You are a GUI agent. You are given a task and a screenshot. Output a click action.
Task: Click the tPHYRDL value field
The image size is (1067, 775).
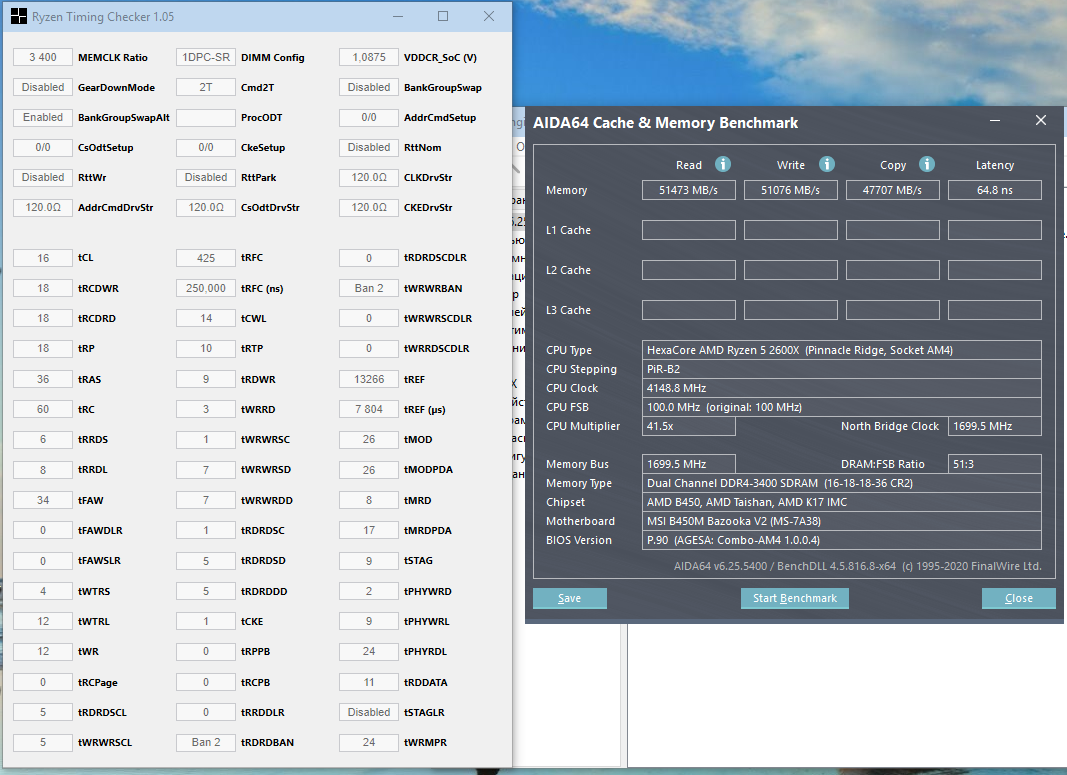[369, 651]
